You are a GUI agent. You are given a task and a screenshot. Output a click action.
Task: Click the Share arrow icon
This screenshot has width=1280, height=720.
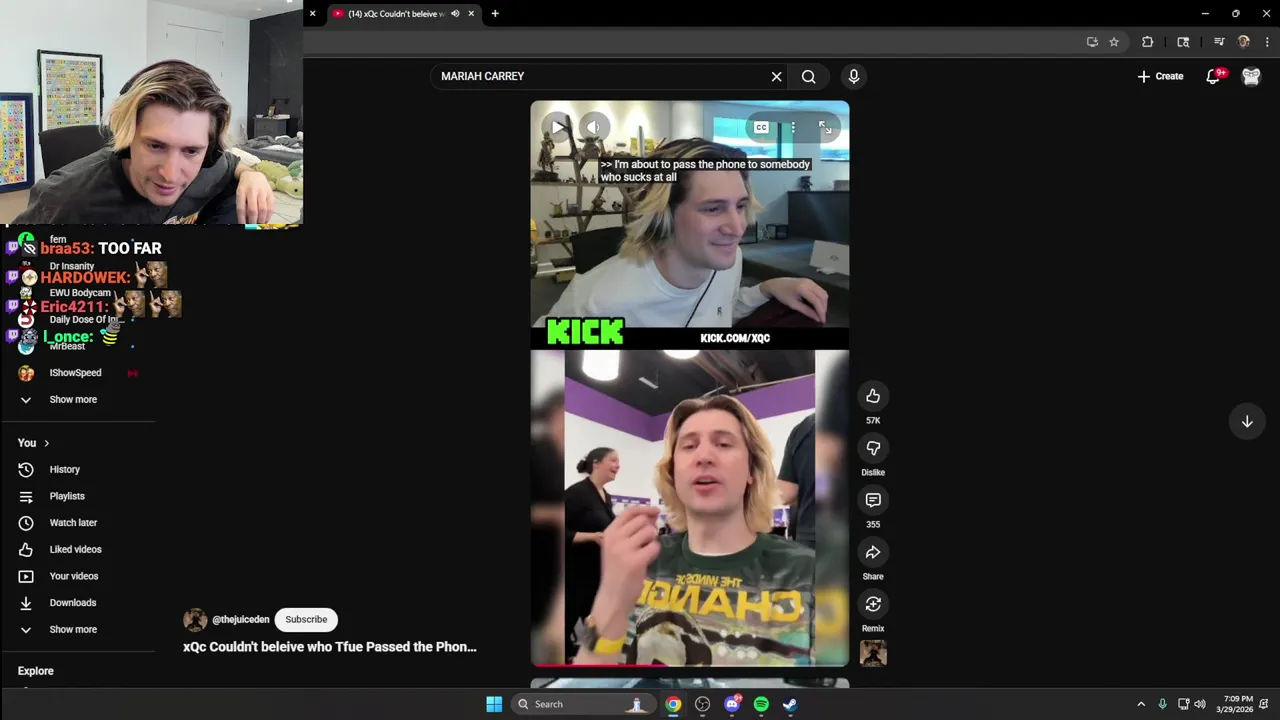(873, 552)
